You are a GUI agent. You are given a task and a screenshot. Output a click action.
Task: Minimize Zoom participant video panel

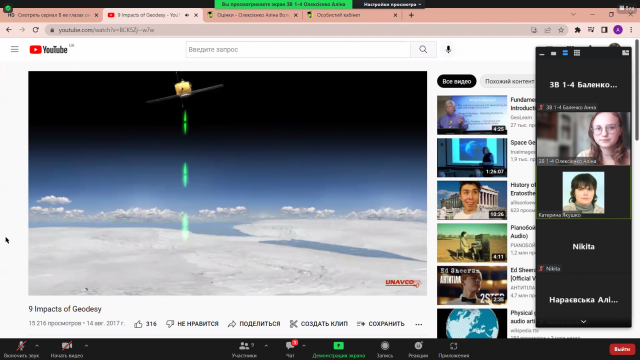[x=542, y=53]
